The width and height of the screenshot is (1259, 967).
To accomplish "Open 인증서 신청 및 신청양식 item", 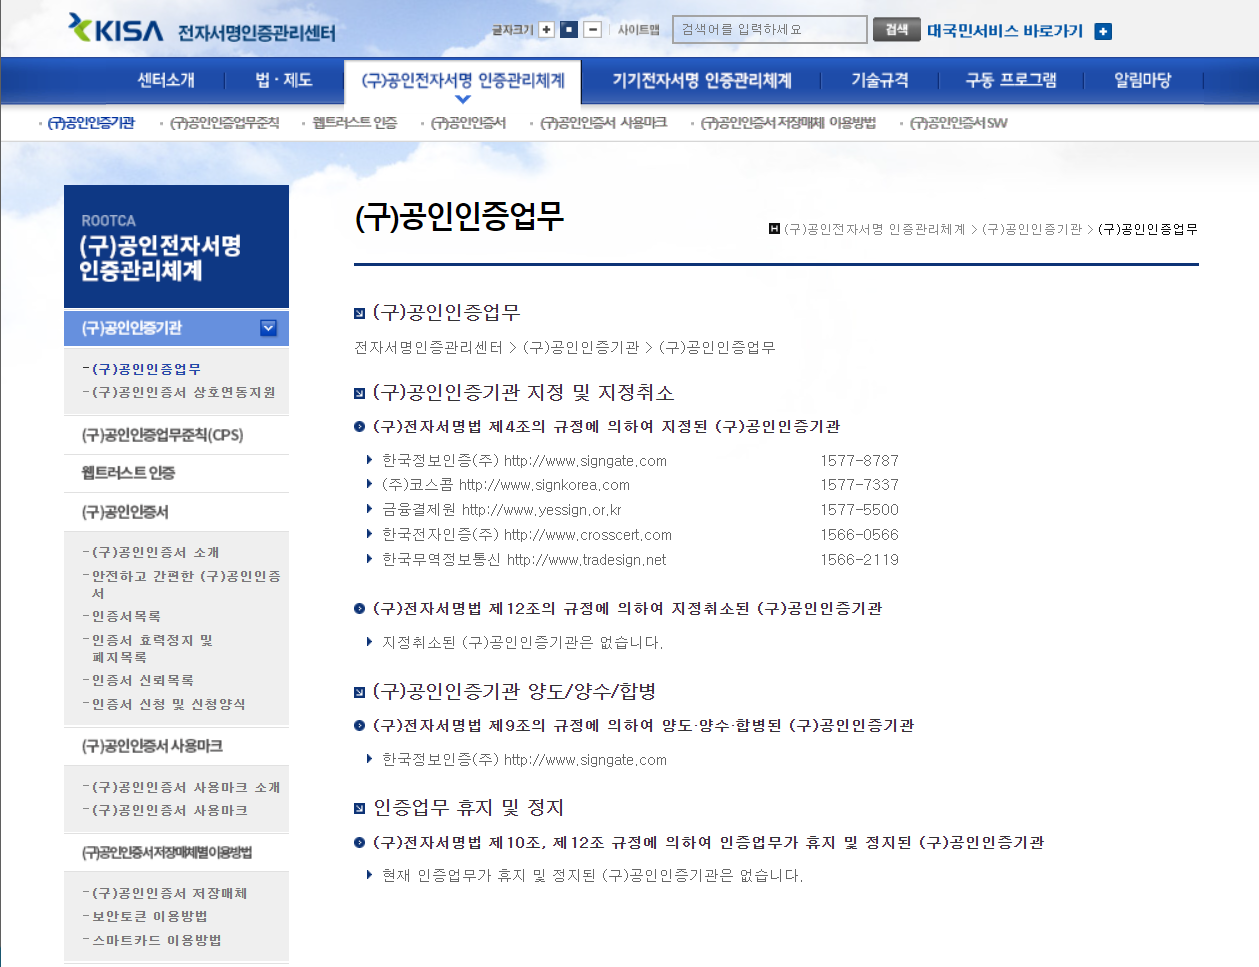I will 169,704.
